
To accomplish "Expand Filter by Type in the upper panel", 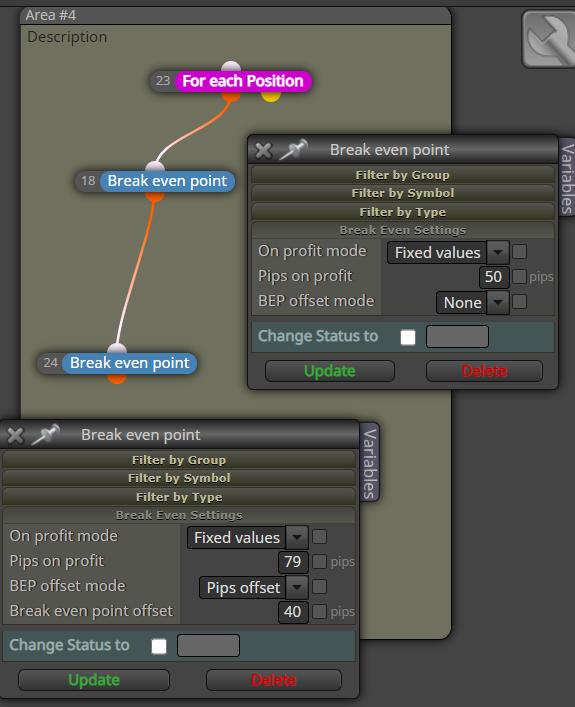I will point(403,212).
